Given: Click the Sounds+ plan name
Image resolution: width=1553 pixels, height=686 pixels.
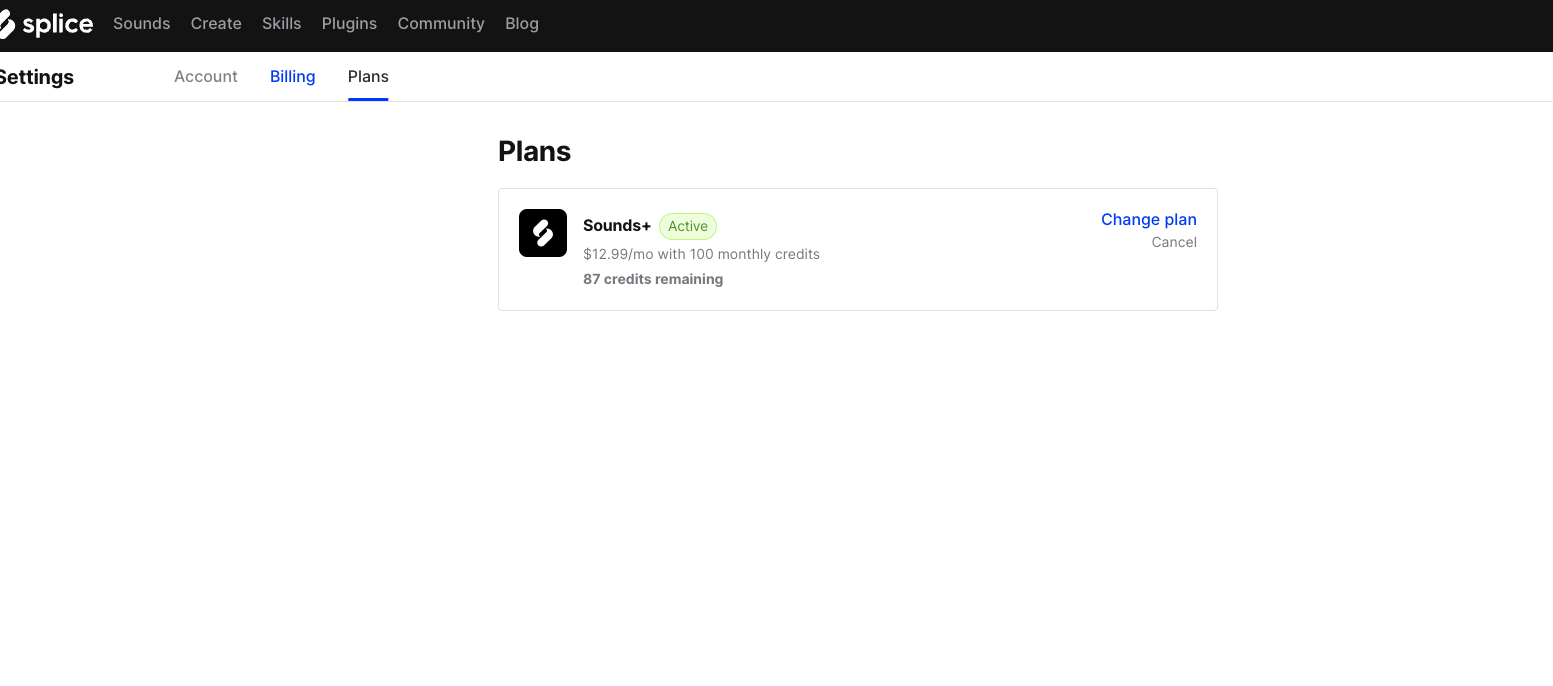Looking at the screenshot, I should tap(617, 226).
